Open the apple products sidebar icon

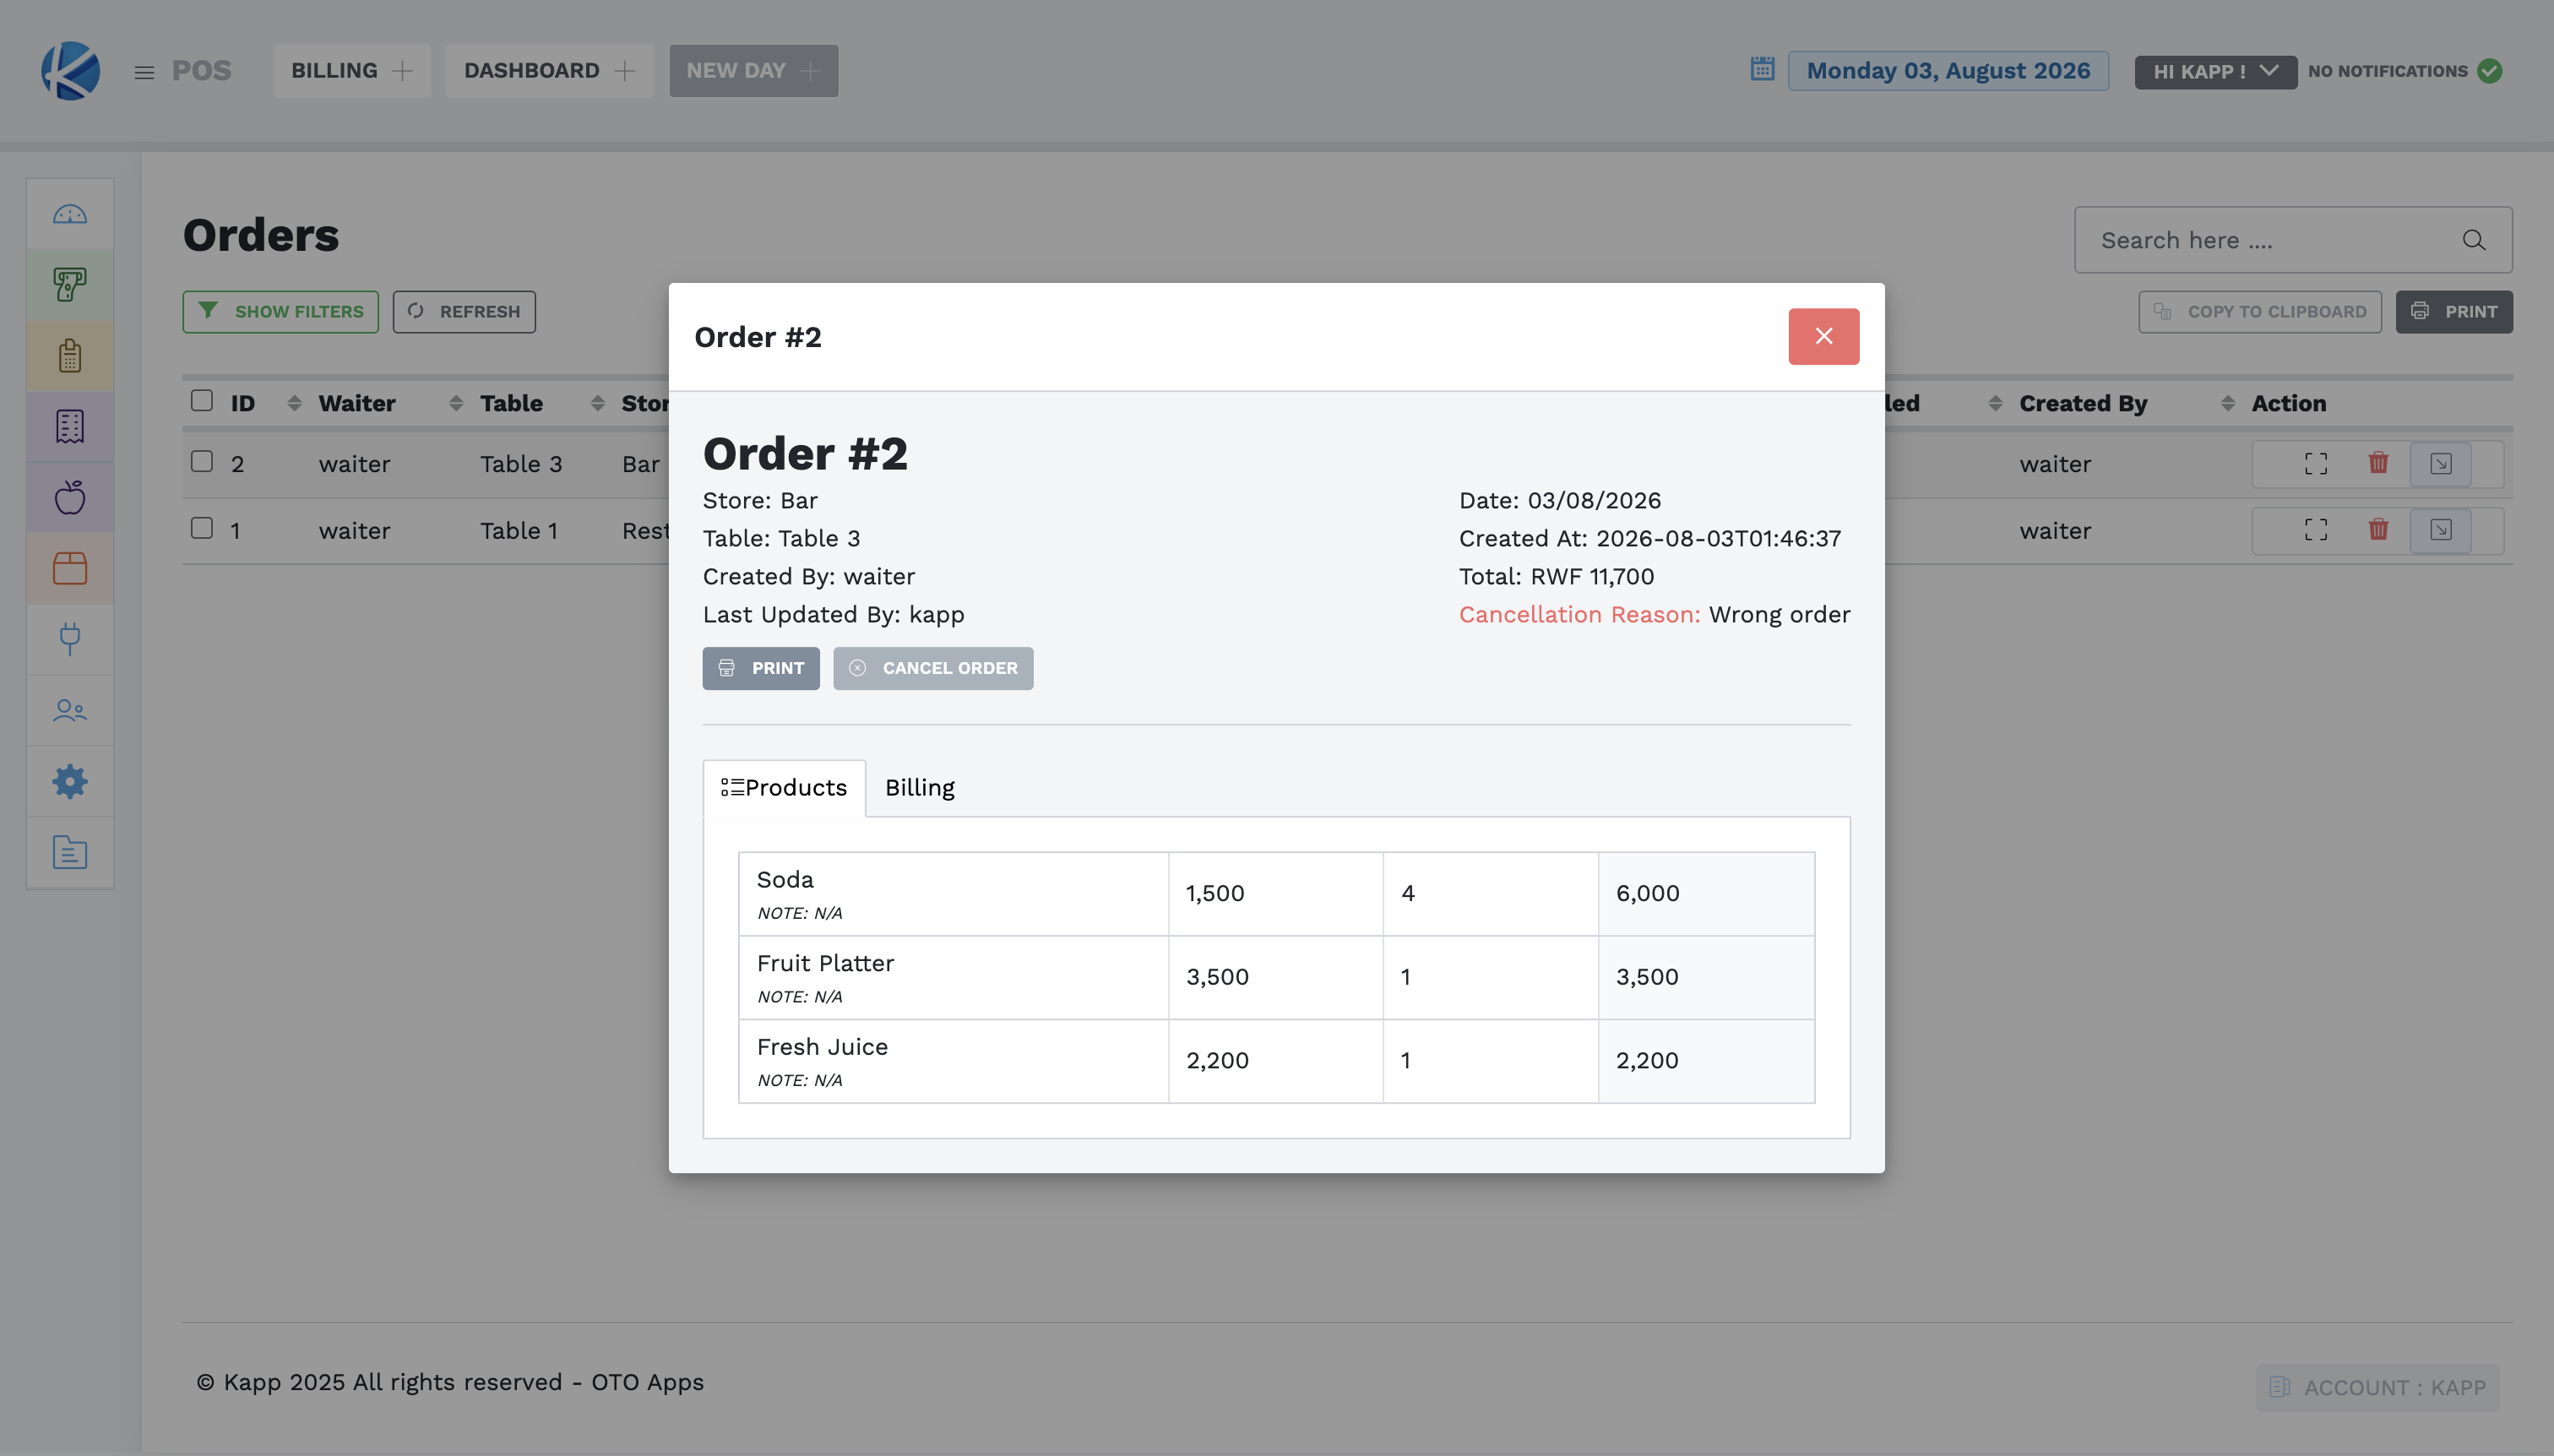[x=70, y=497]
